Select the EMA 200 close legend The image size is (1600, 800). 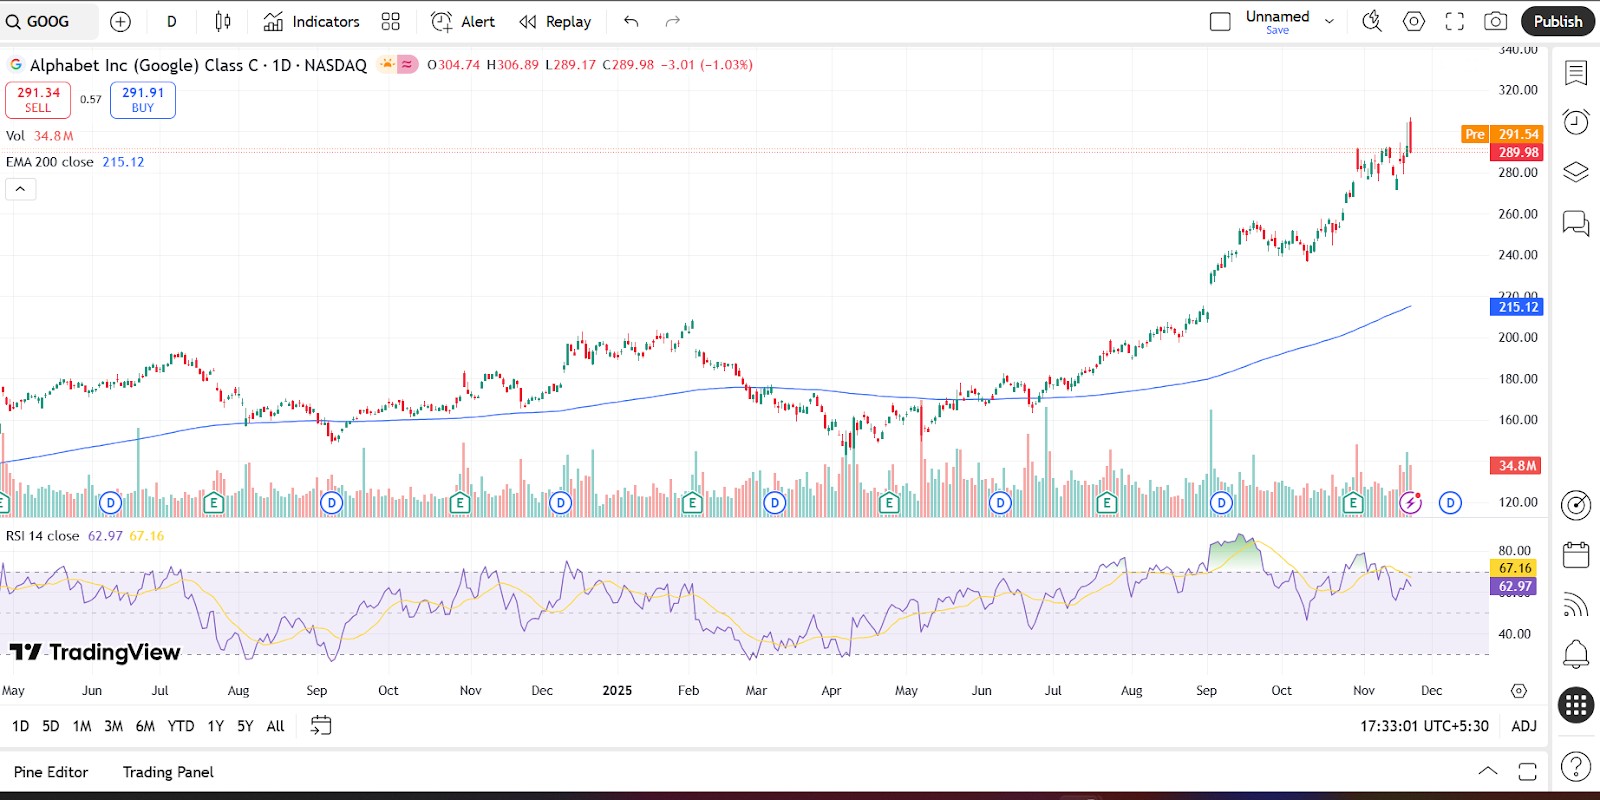click(x=75, y=162)
